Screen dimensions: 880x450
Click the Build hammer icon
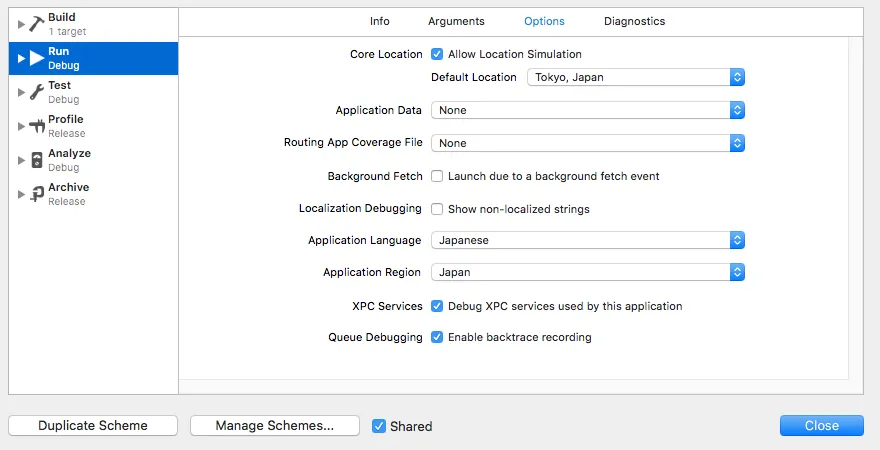point(37,24)
